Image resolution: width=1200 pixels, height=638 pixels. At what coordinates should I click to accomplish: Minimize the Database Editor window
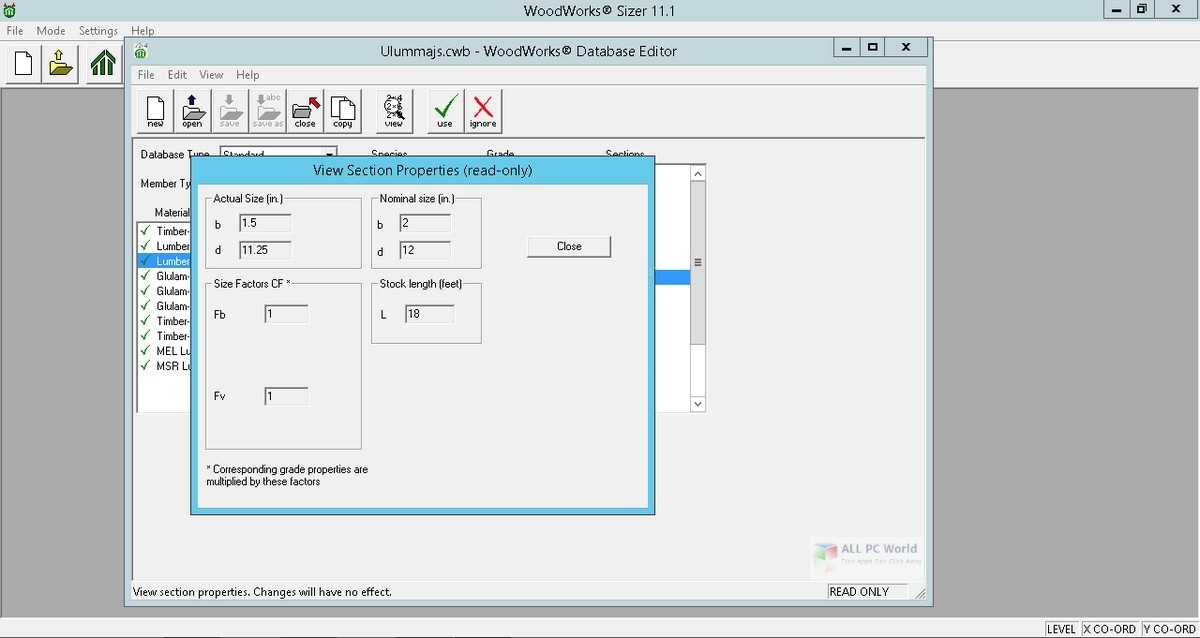[846, 46]
